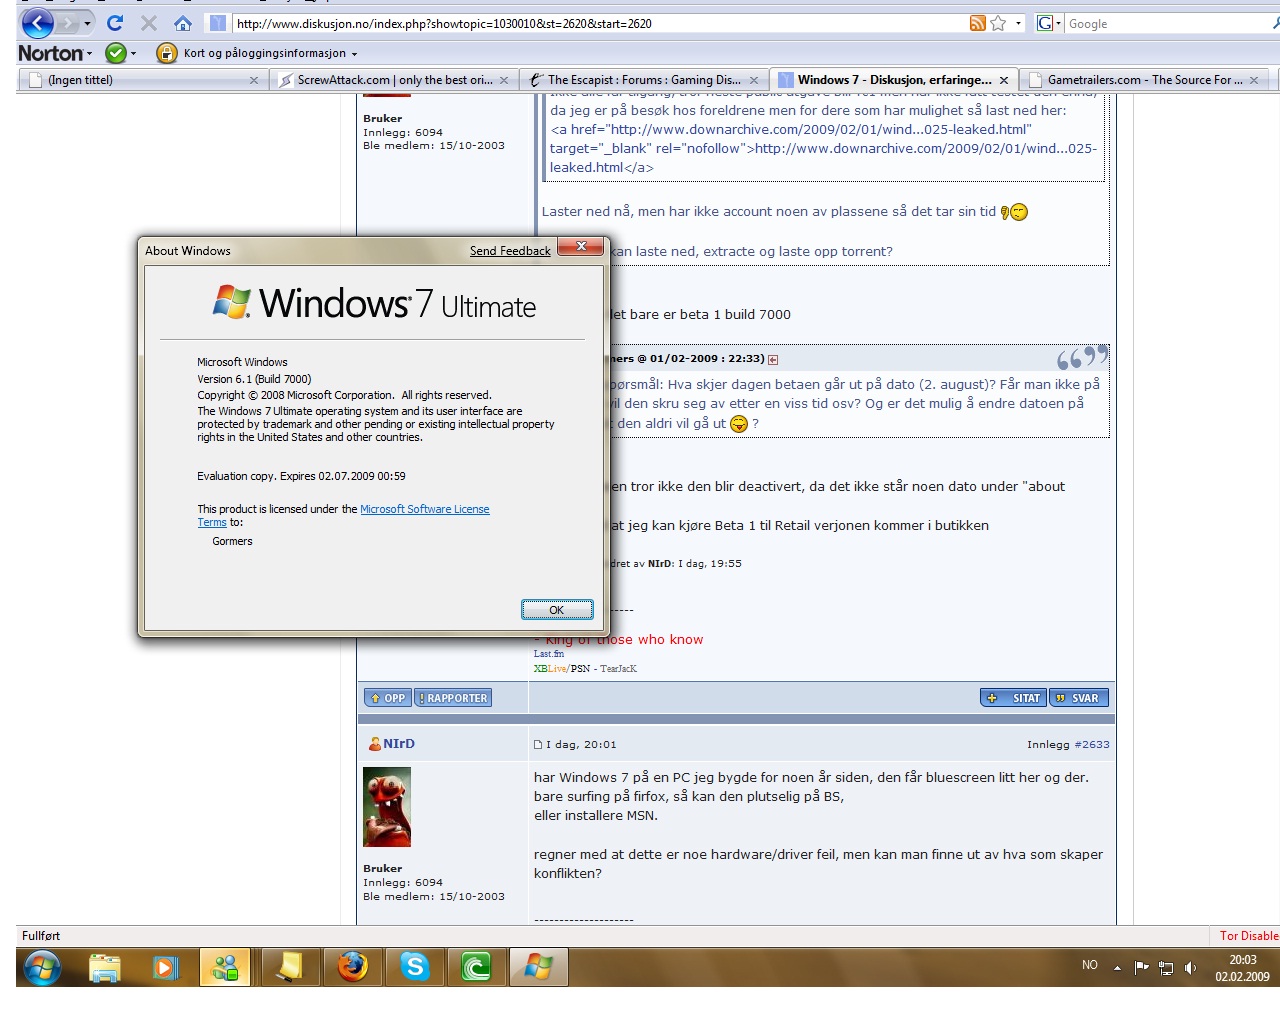The image size is (1280, 1024).
Task: Reload the page with the refresh icon
Action: tap(115, 22)
